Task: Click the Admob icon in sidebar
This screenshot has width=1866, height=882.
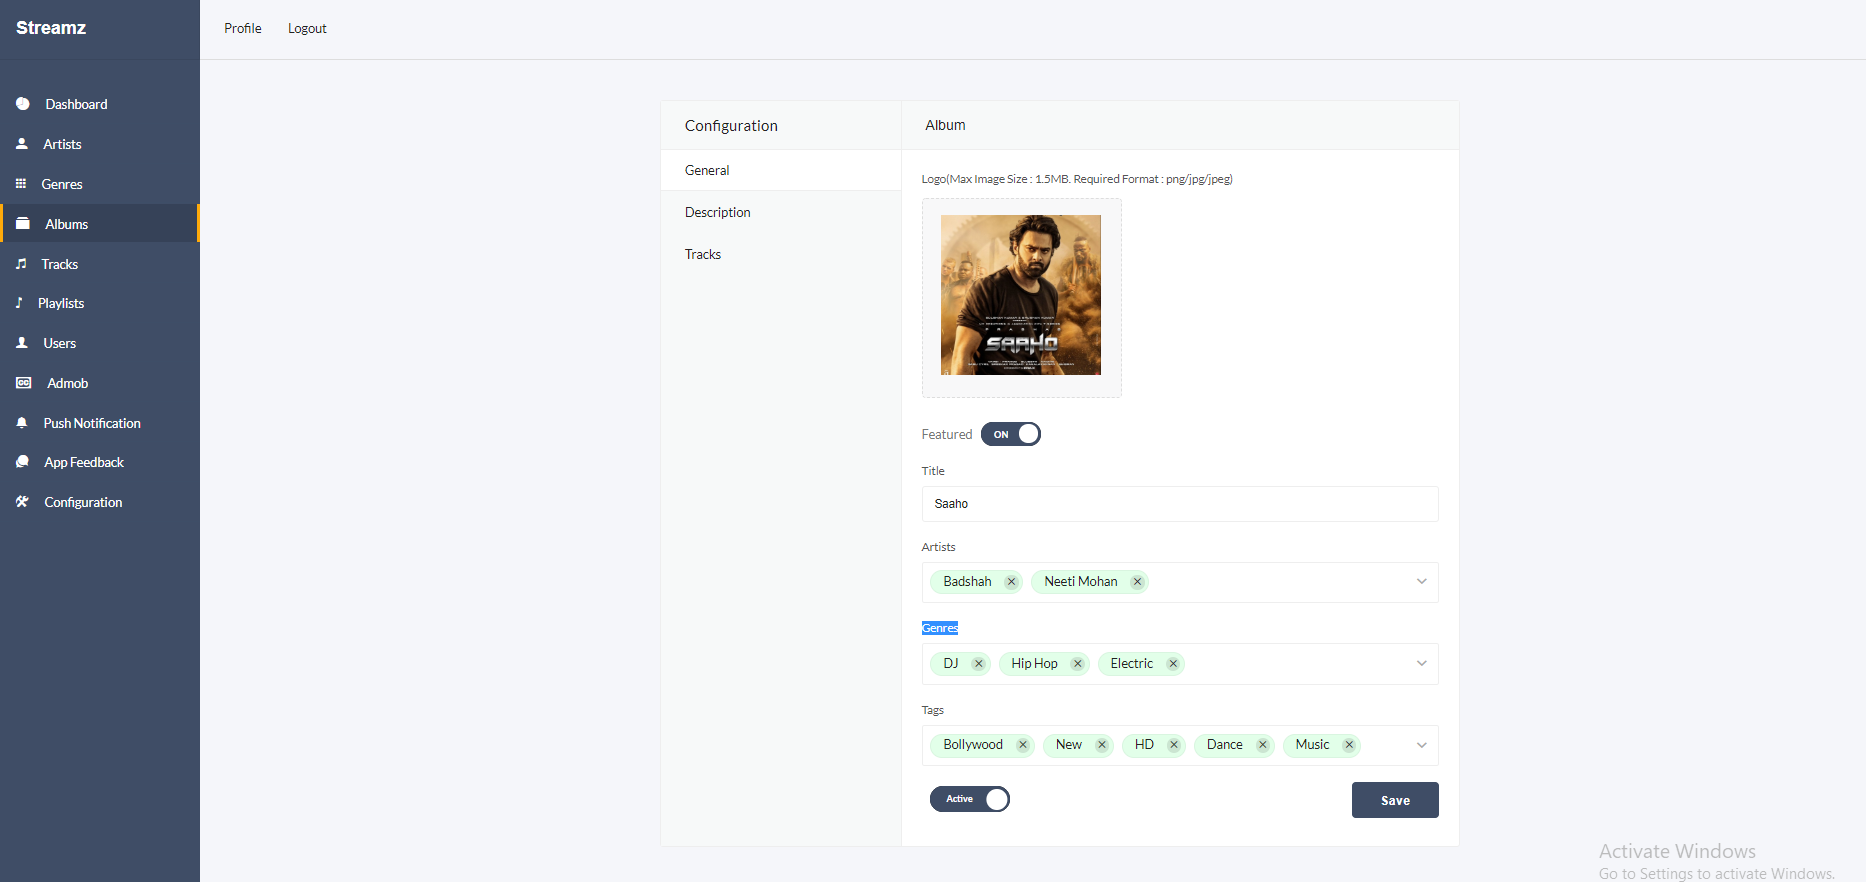Action: 24,383
